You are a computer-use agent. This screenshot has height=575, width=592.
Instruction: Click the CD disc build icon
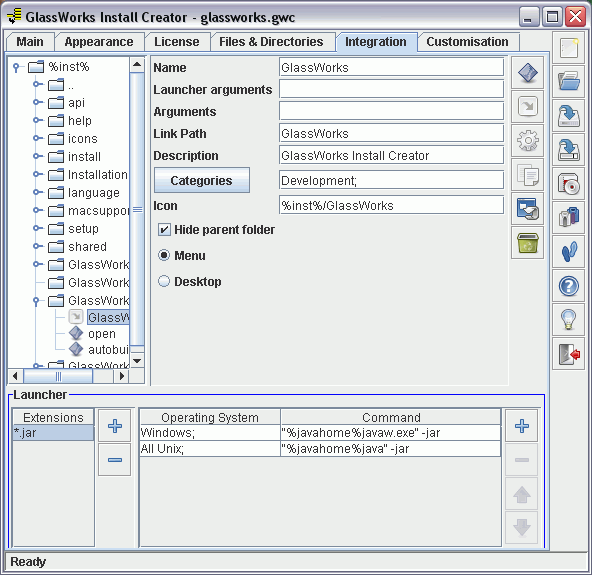(569, 183)
